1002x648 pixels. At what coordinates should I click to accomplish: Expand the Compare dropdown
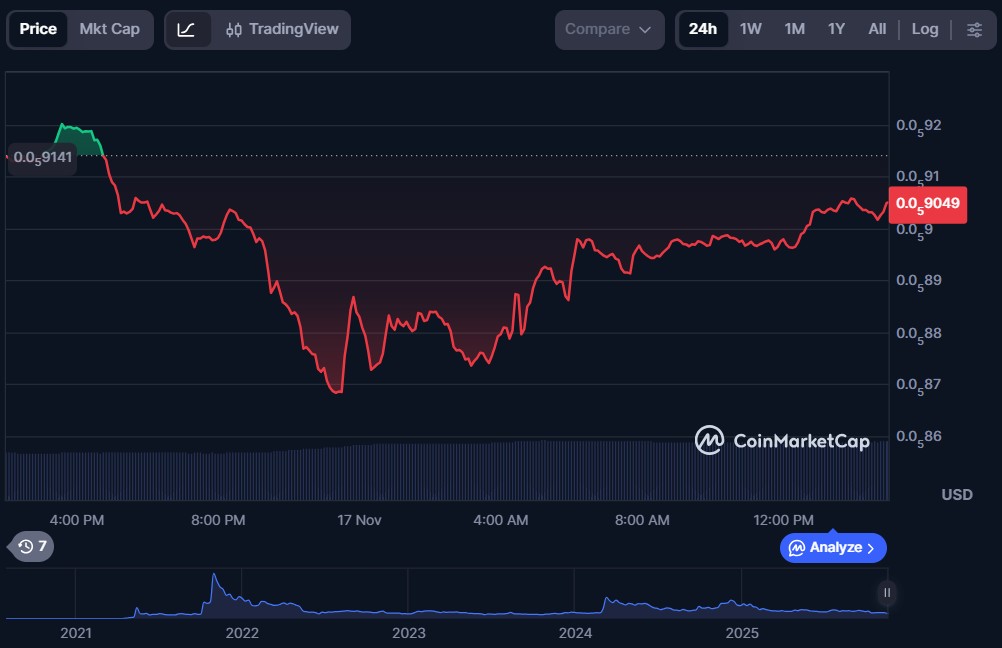609,29
